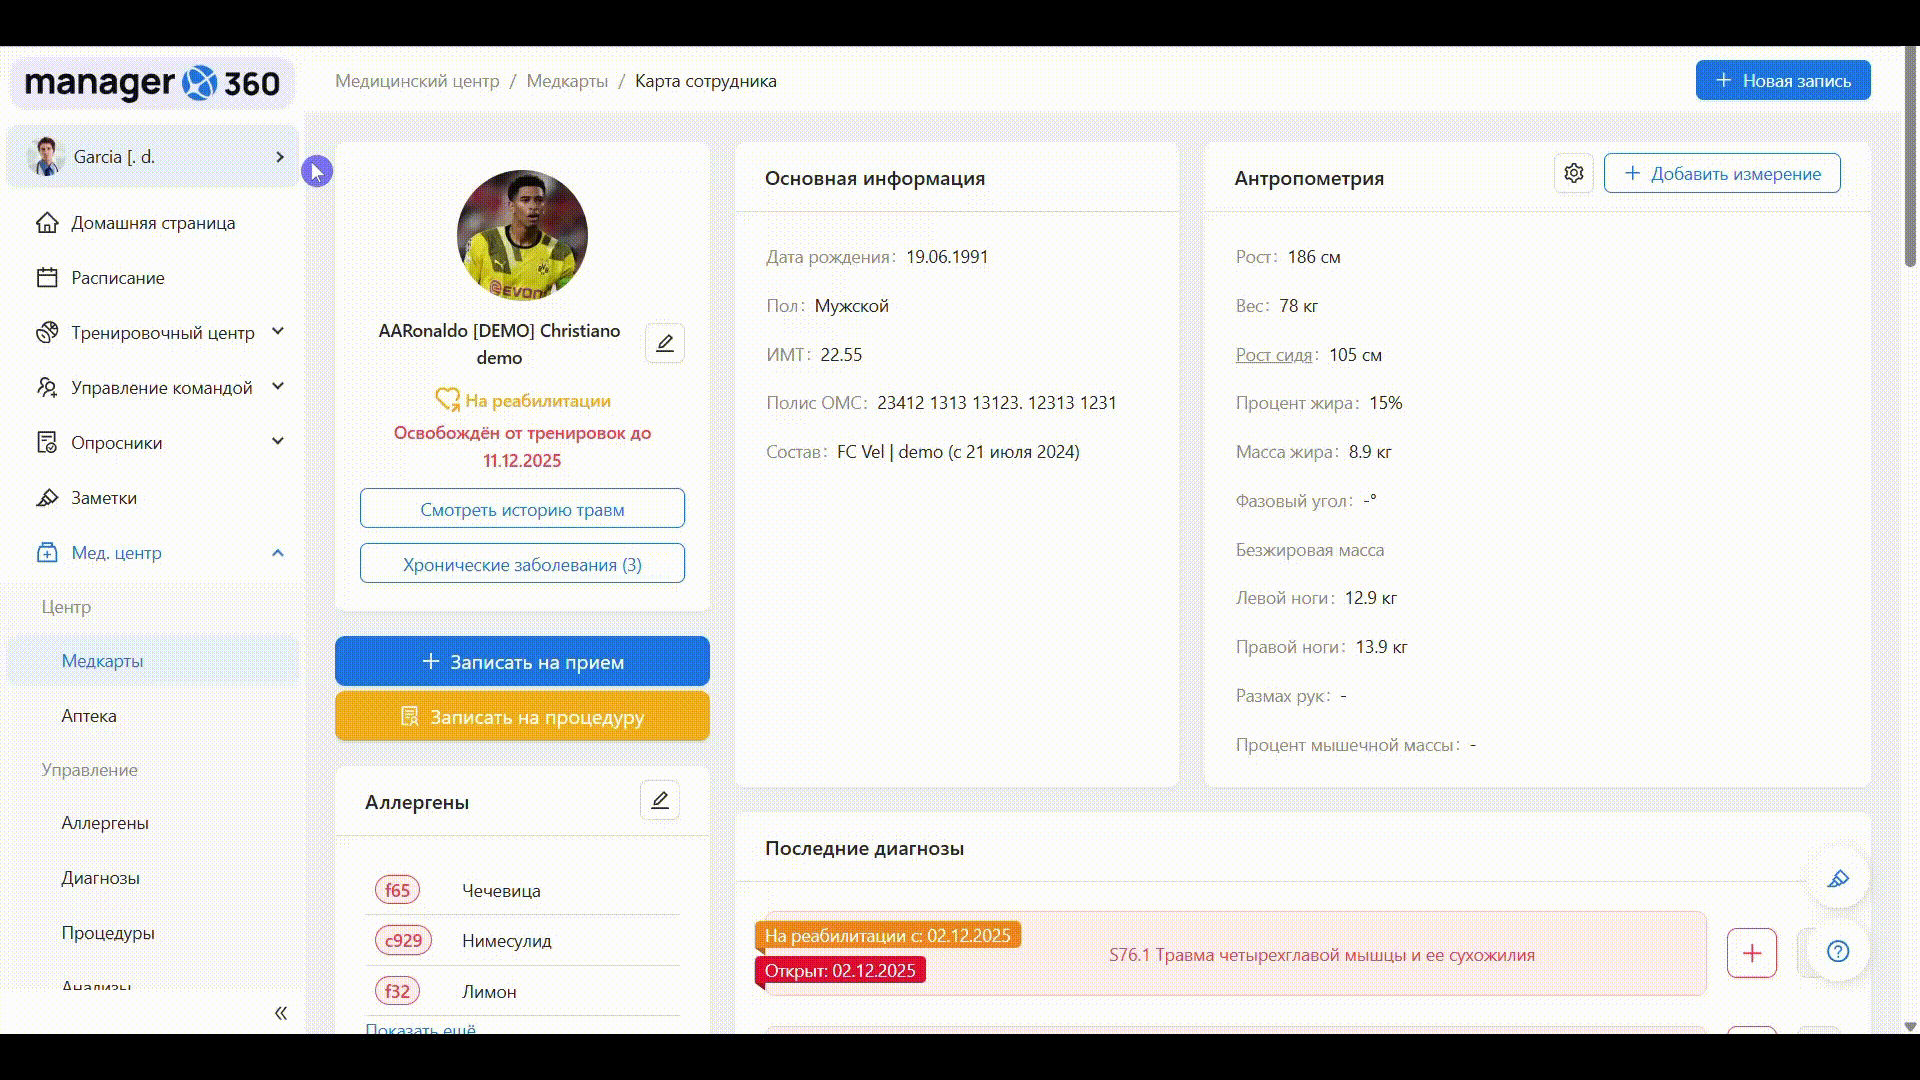Click the pencil icon beside player name

664,343
